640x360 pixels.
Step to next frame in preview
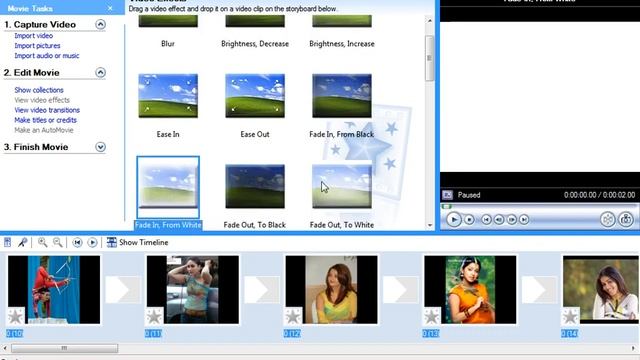pyautogui.click(x=511, y=220)
